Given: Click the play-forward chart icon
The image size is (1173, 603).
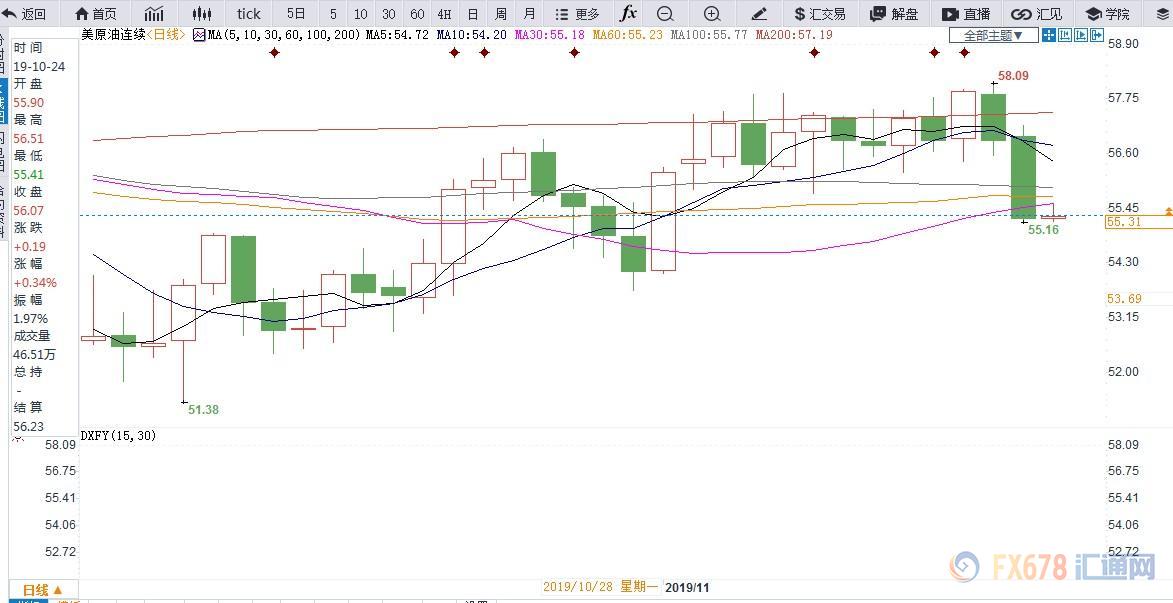Looking at the screenshot, I should click(1080, 34).
